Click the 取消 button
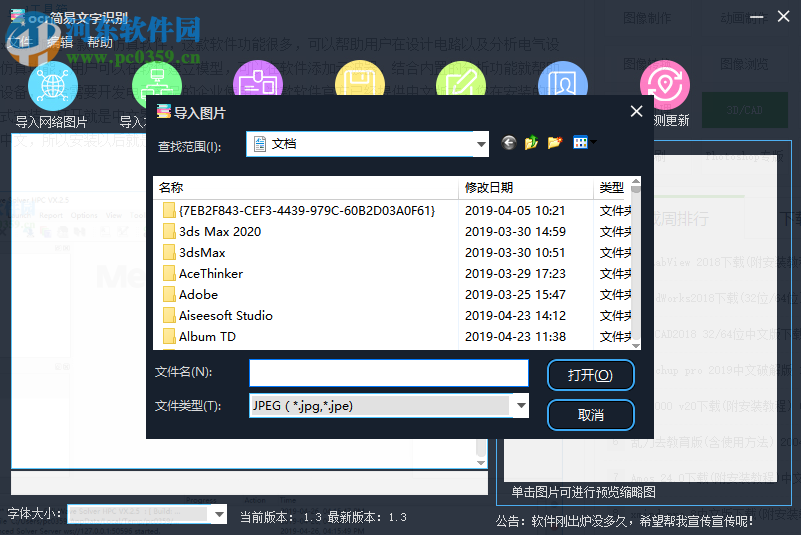Viewport: 801px width, 535px height. 591,415
